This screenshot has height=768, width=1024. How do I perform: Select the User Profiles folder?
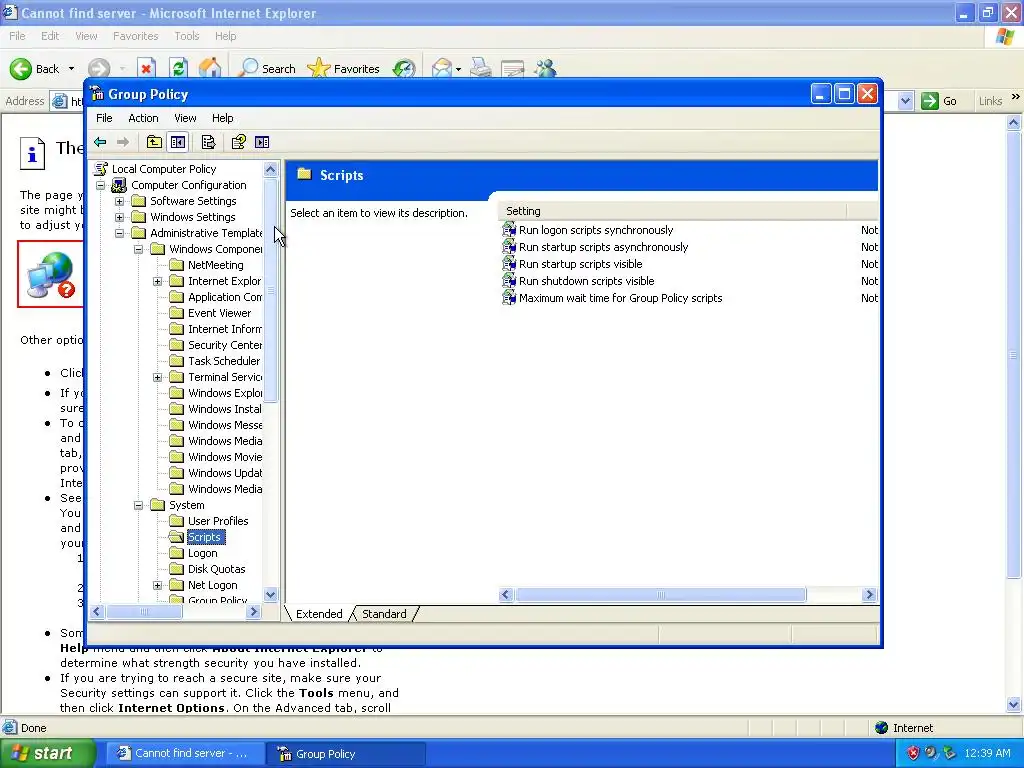point(218,521)
